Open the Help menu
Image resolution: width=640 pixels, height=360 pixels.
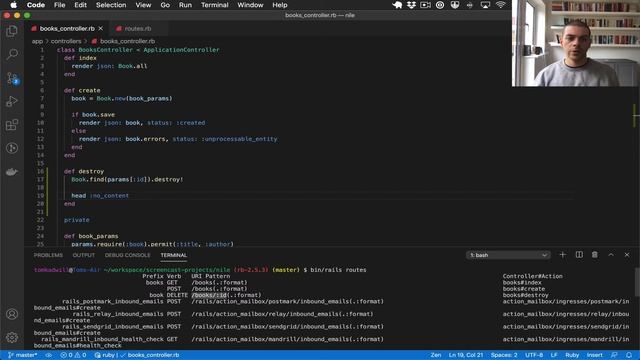click(x=280, y=5)
